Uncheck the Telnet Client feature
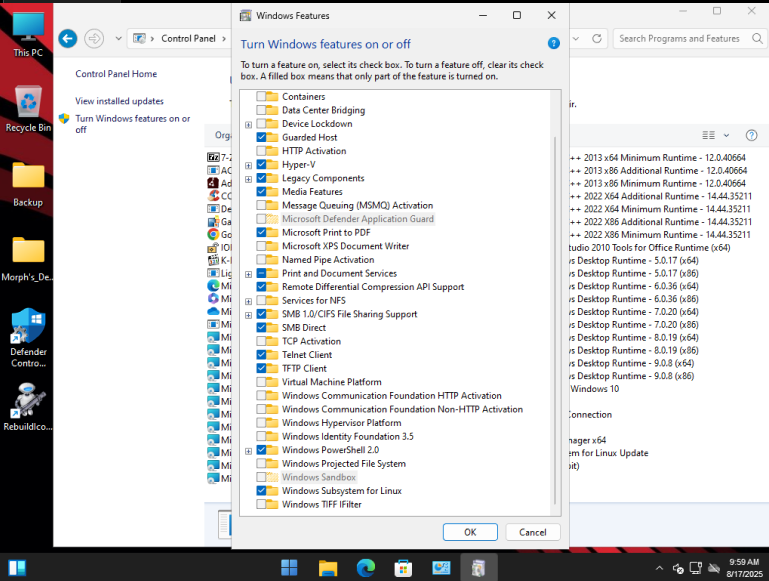Image resolution: width=769 pixels, height=581 pixels. [x=261, y=354]
